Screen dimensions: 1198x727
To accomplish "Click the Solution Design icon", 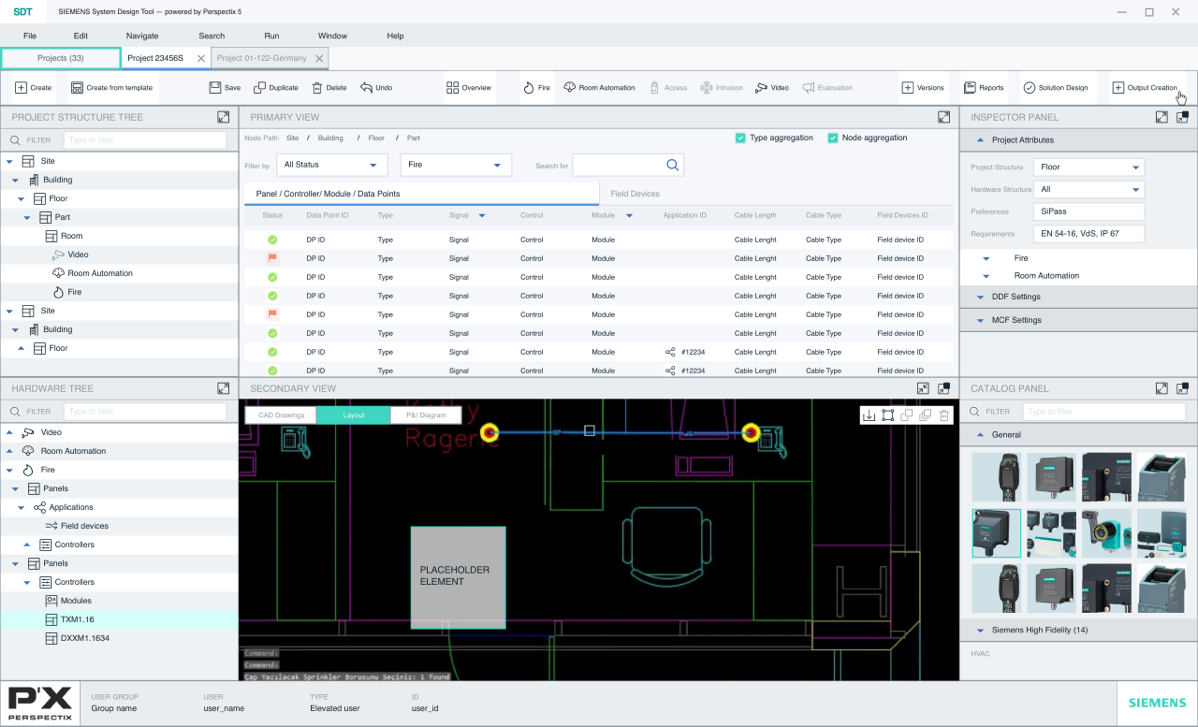I will click(x=1056, y=87).
